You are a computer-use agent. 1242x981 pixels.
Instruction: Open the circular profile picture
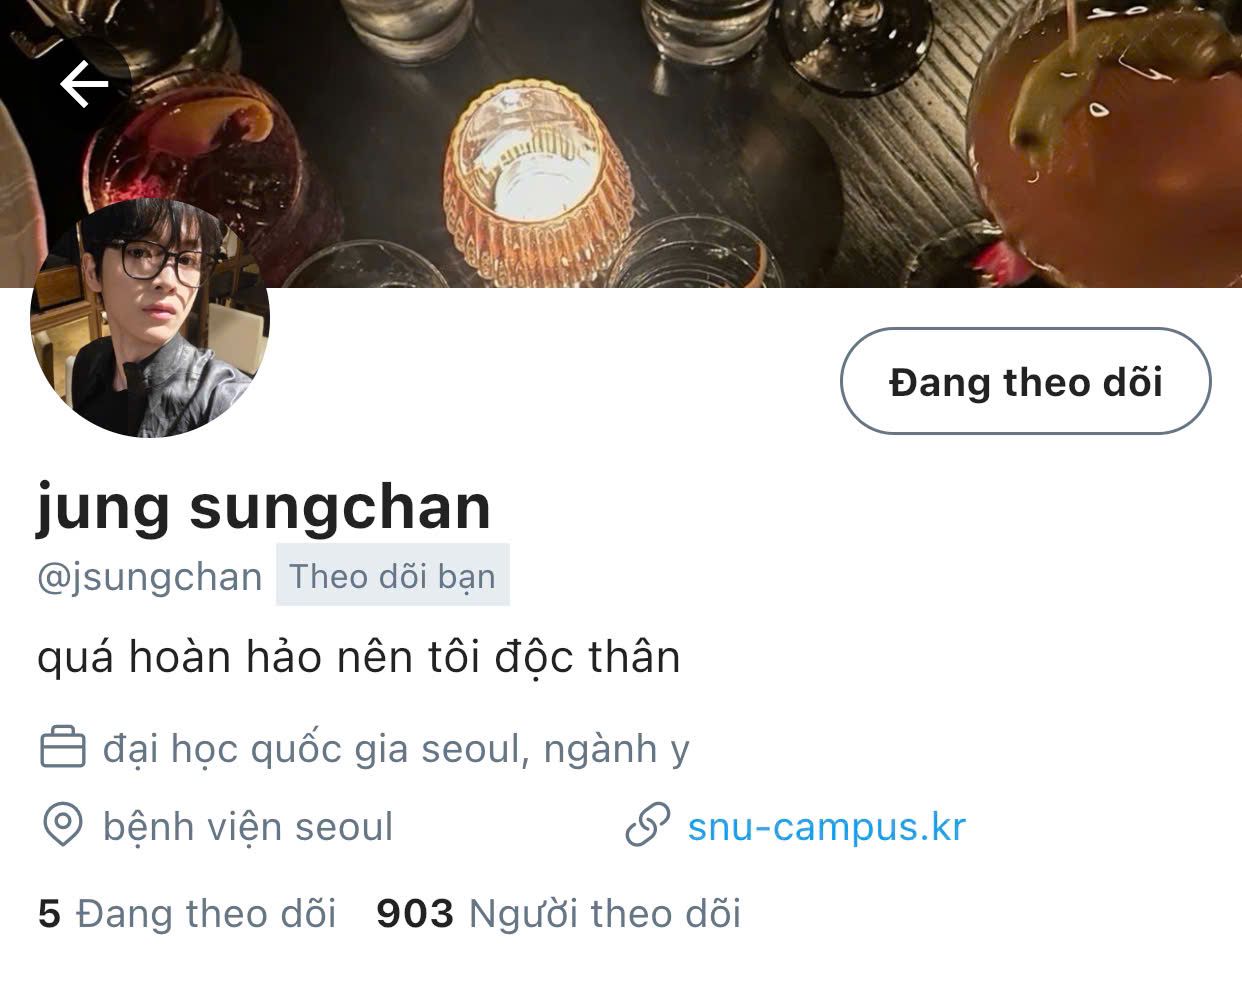click(x=151, y=319)
